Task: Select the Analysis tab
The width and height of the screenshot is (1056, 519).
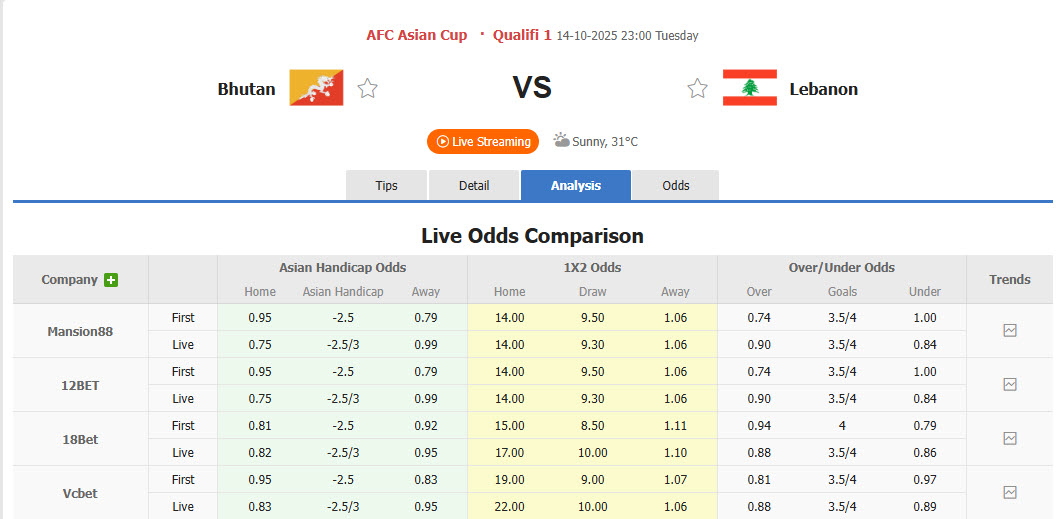Action: tap(576, 186)
